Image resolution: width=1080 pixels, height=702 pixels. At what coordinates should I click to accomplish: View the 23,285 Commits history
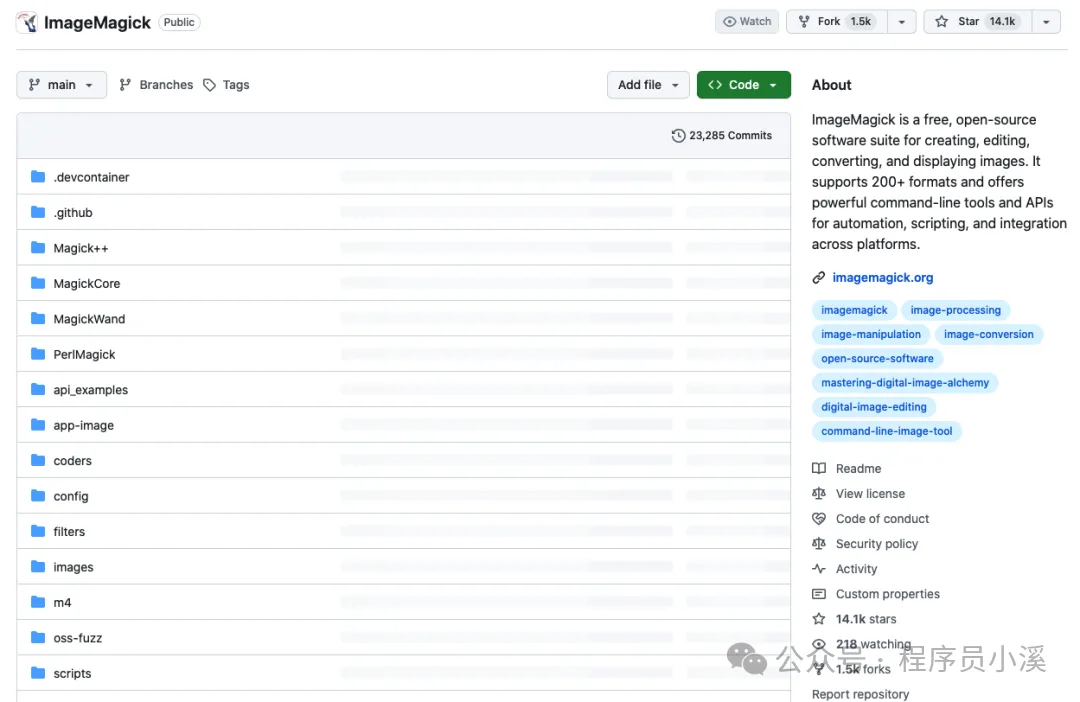pos(721,136)
